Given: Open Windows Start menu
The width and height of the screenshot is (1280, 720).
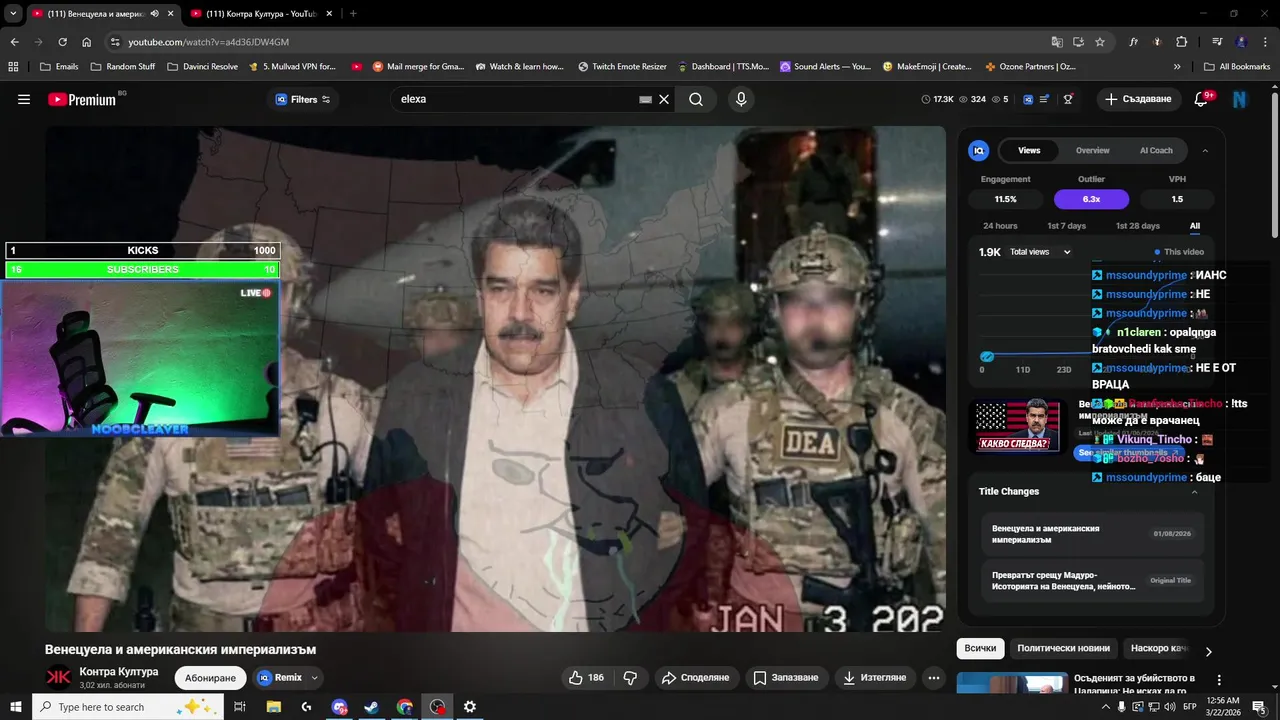Looking at the screenshot, I should point(15,707).
